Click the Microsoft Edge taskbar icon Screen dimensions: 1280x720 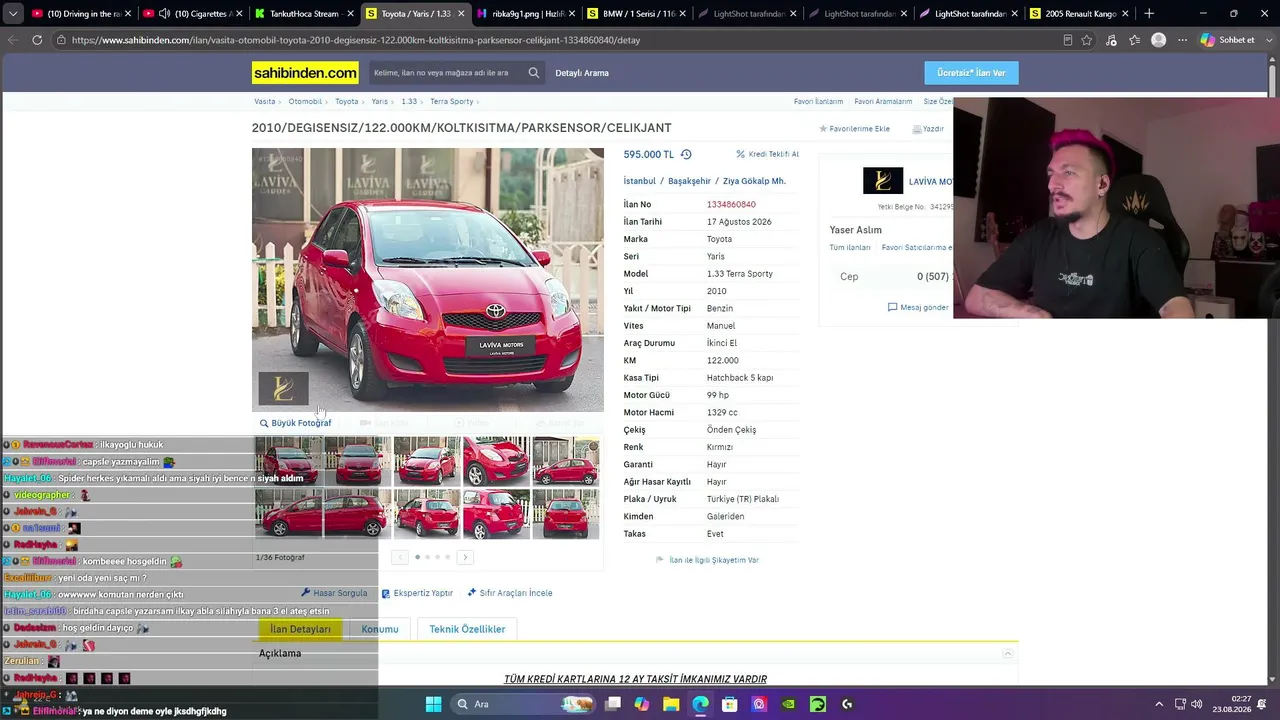(700, 704)
